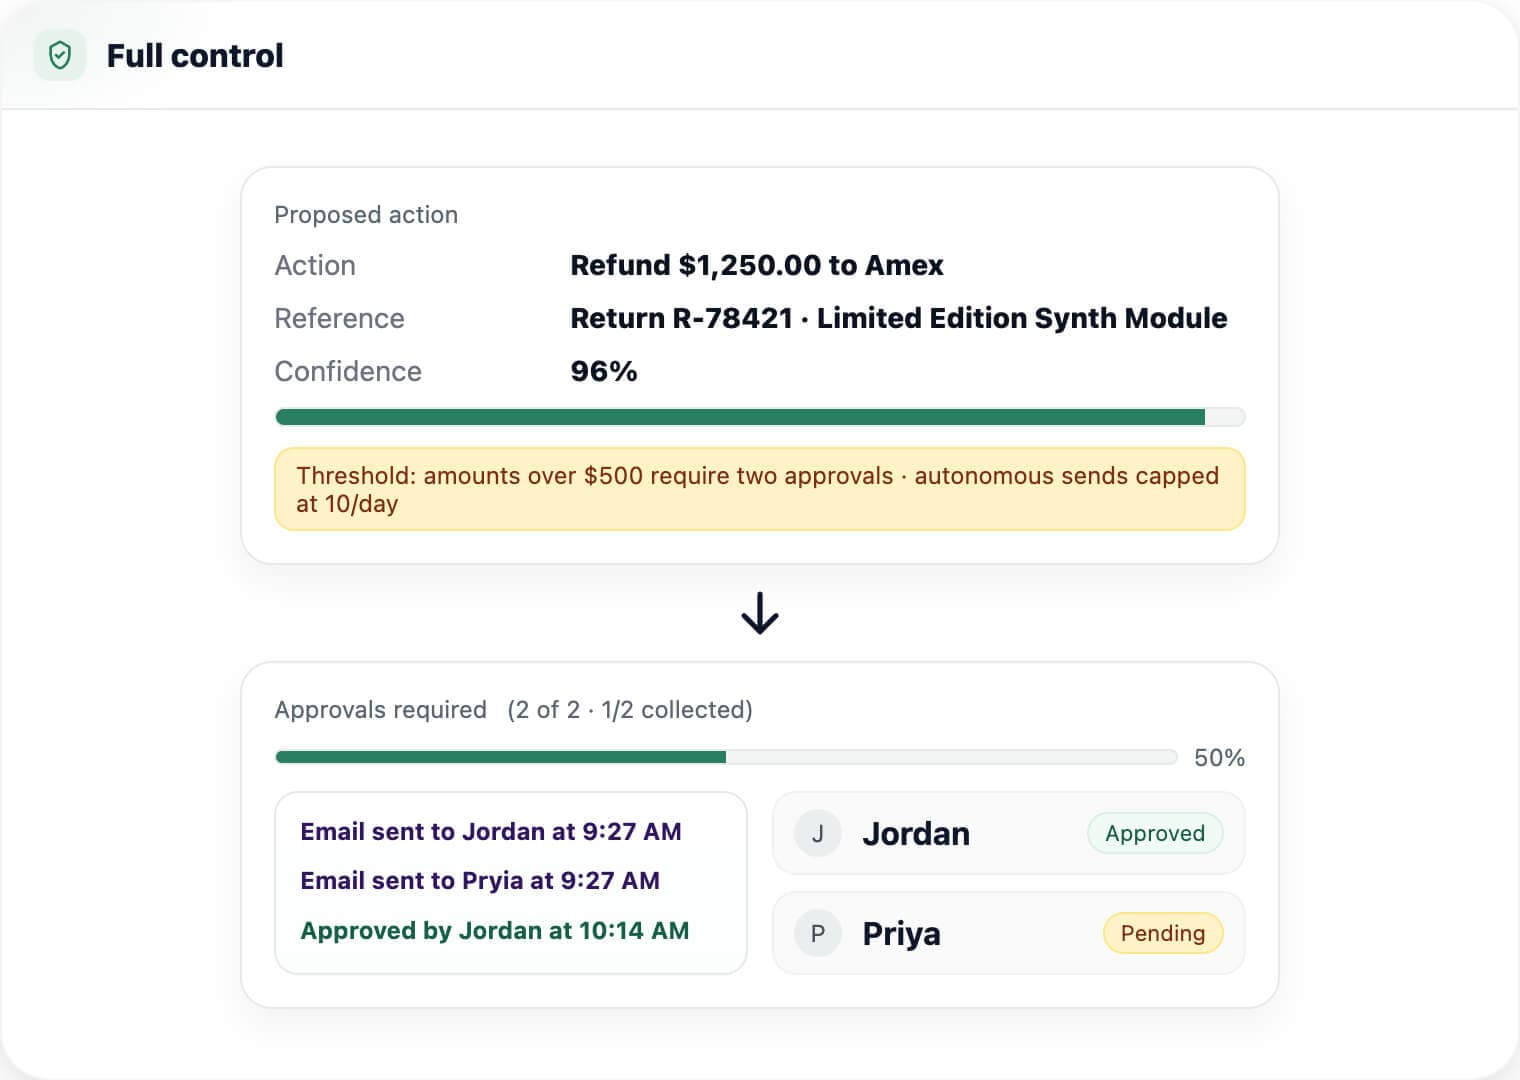
Task: Click the Approvals required panel heading
Action: coord(381,710)
